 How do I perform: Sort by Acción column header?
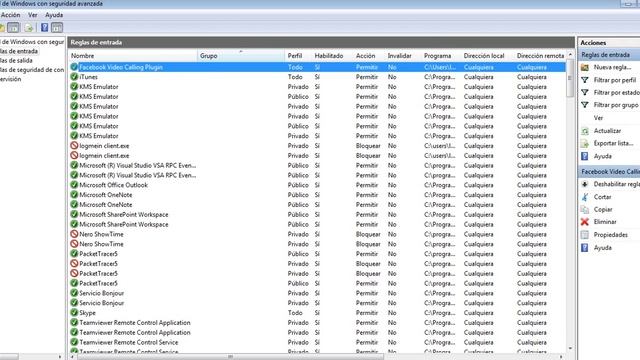pyautogui.click(x=369, y=56)
